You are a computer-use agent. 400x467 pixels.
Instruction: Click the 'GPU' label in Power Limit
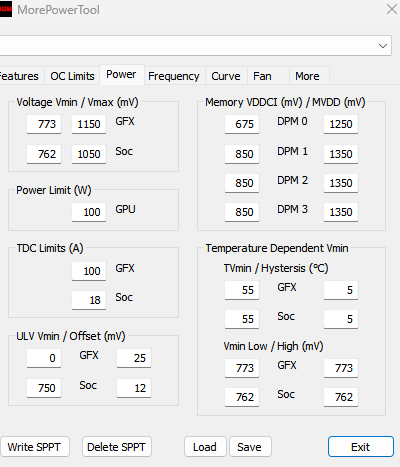[125, 209]
